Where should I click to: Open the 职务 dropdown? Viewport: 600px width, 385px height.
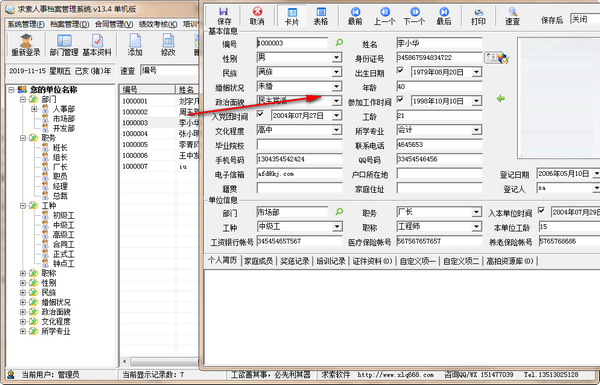click(x=476, y=212)
